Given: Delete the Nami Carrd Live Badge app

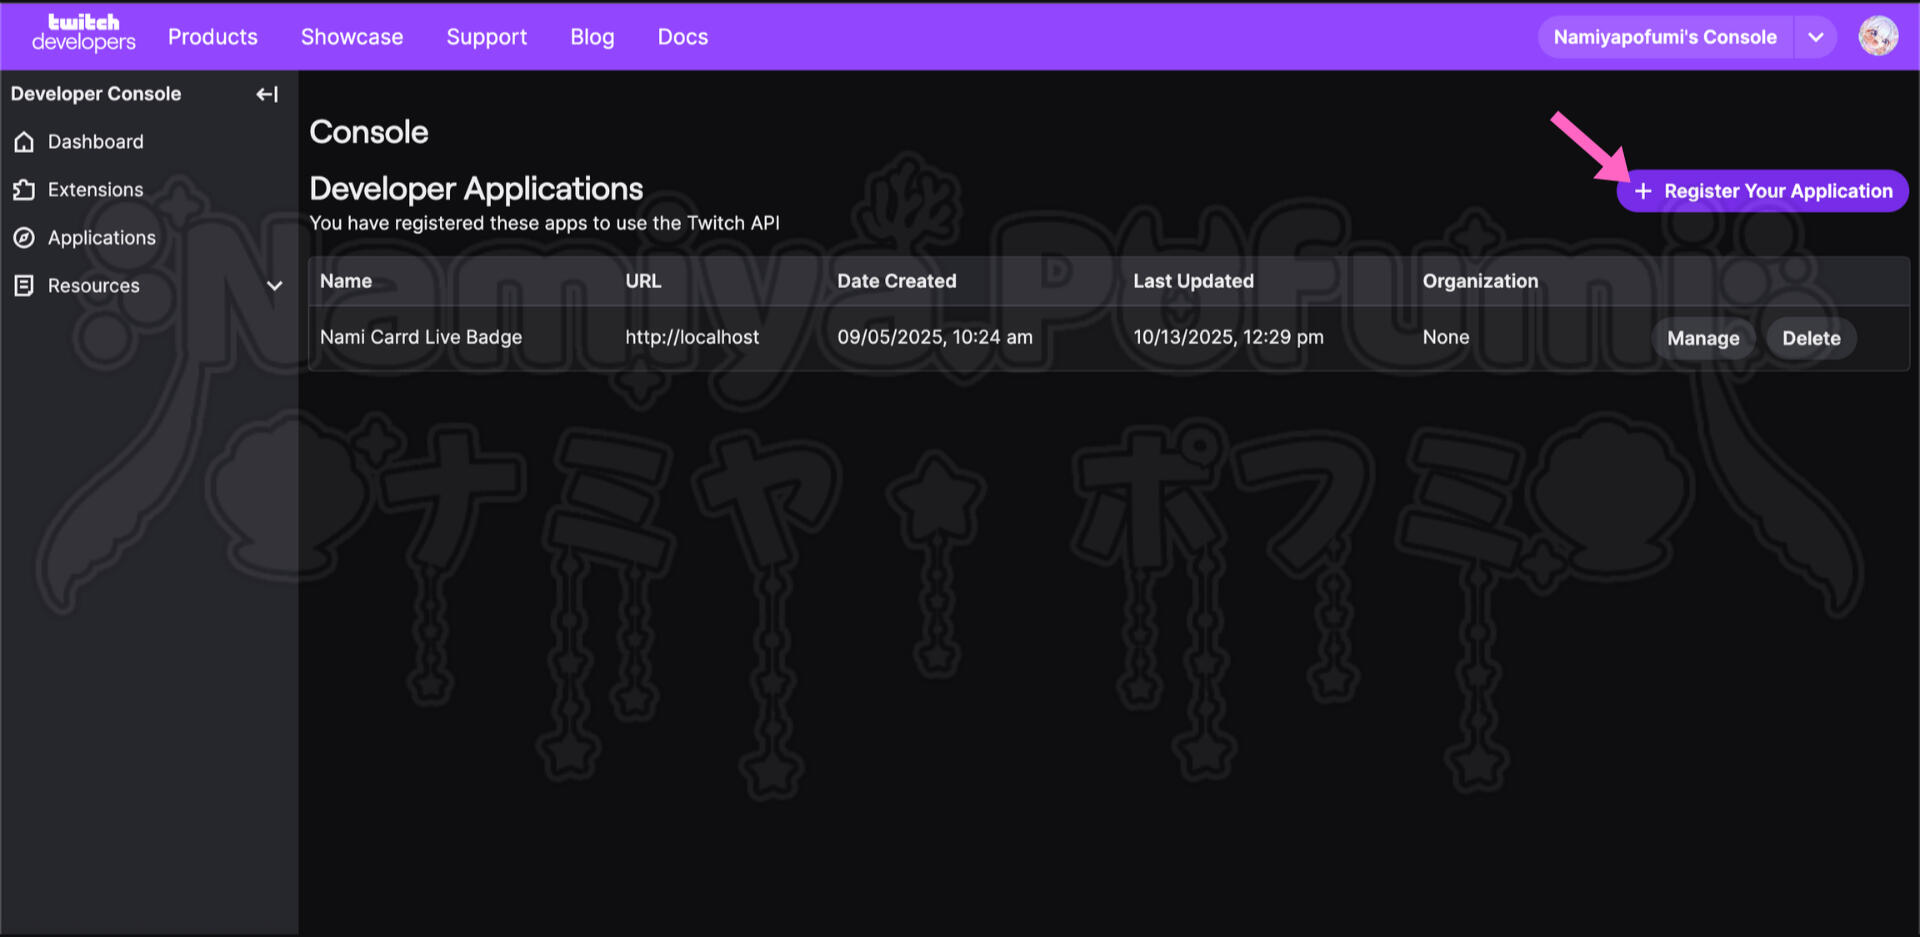Looking at the screenshot, I should [x=1810, y=338].
